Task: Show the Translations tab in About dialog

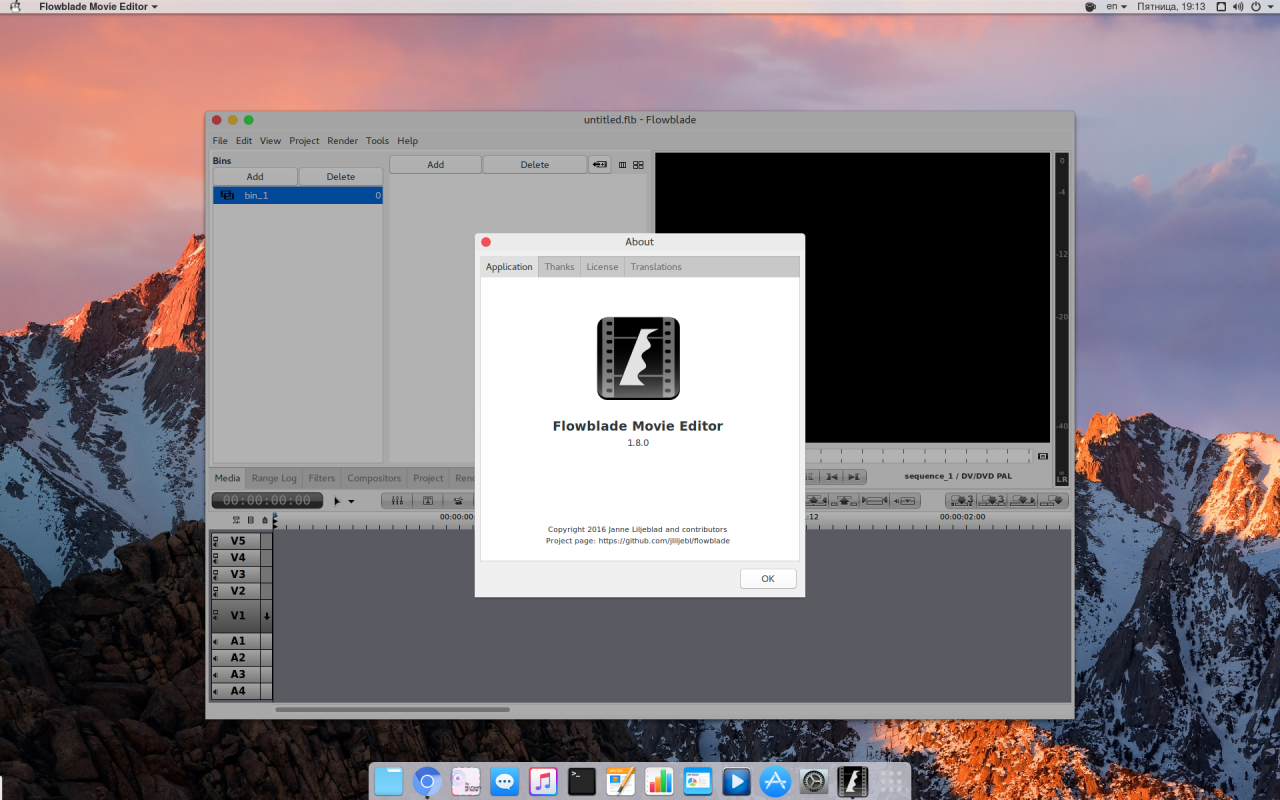Action: (x=656, y=267)
